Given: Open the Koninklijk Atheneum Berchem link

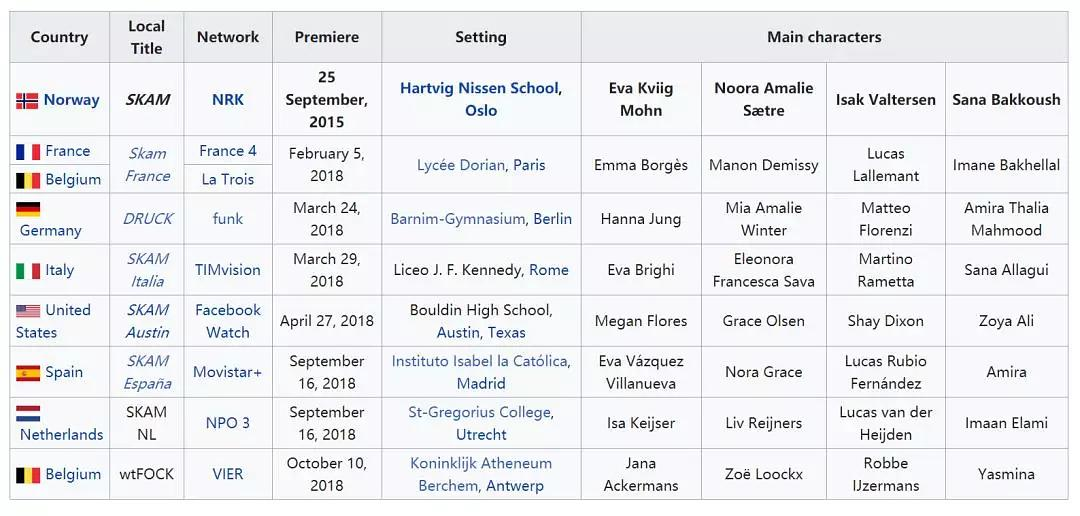Looking at the screenshot, I should 481,463.
